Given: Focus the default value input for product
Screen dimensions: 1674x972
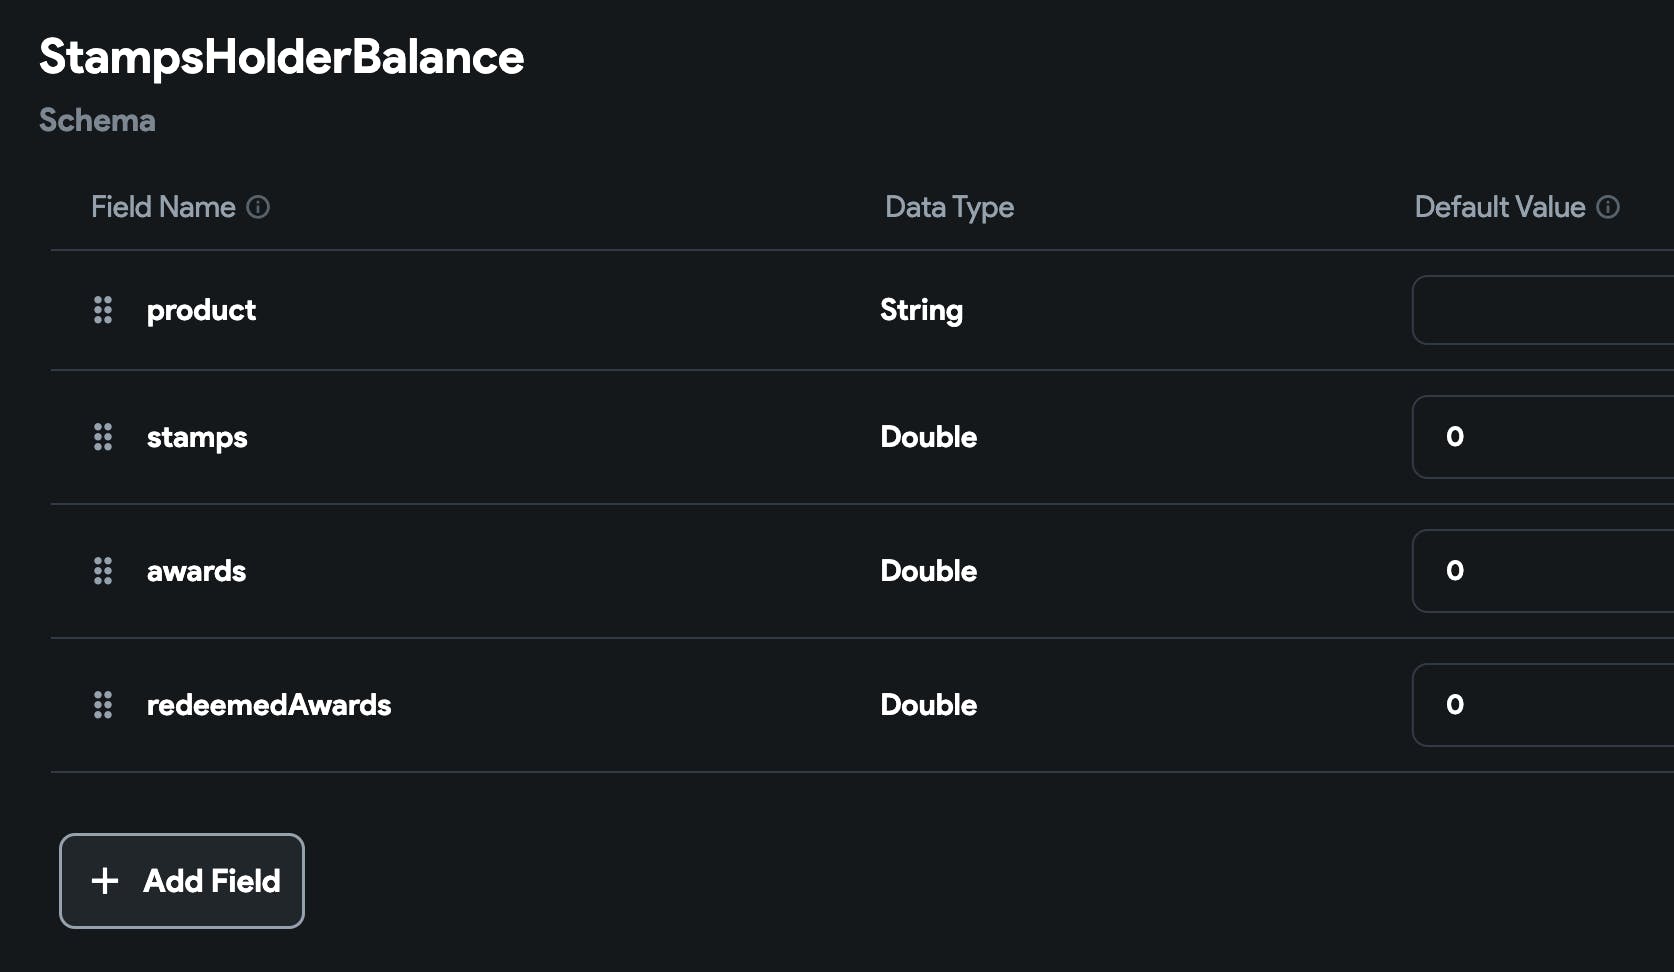Looking at the screenshot, I should [x=1543, y=310].
